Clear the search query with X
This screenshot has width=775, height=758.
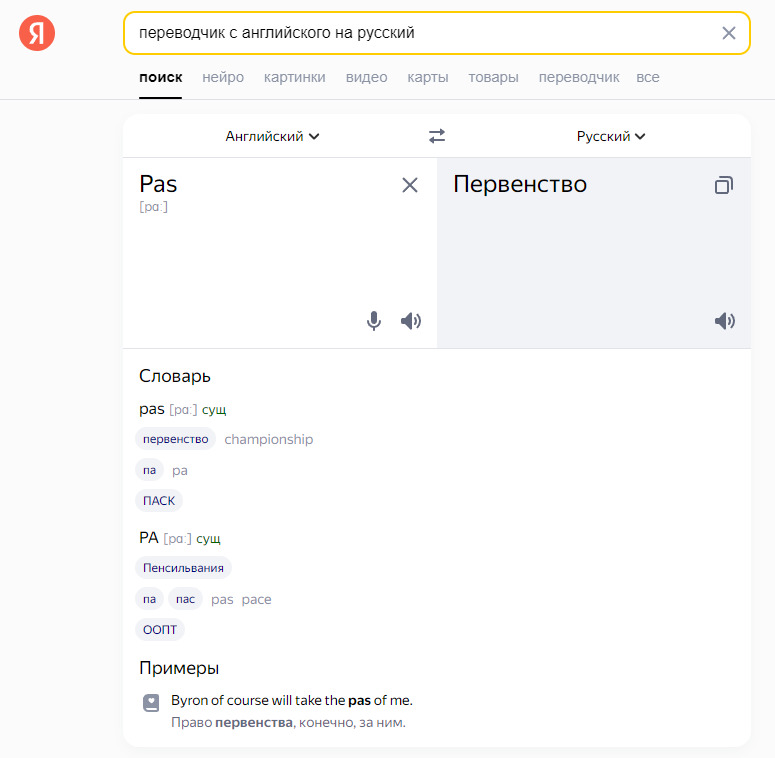click(x=729, y=33)
